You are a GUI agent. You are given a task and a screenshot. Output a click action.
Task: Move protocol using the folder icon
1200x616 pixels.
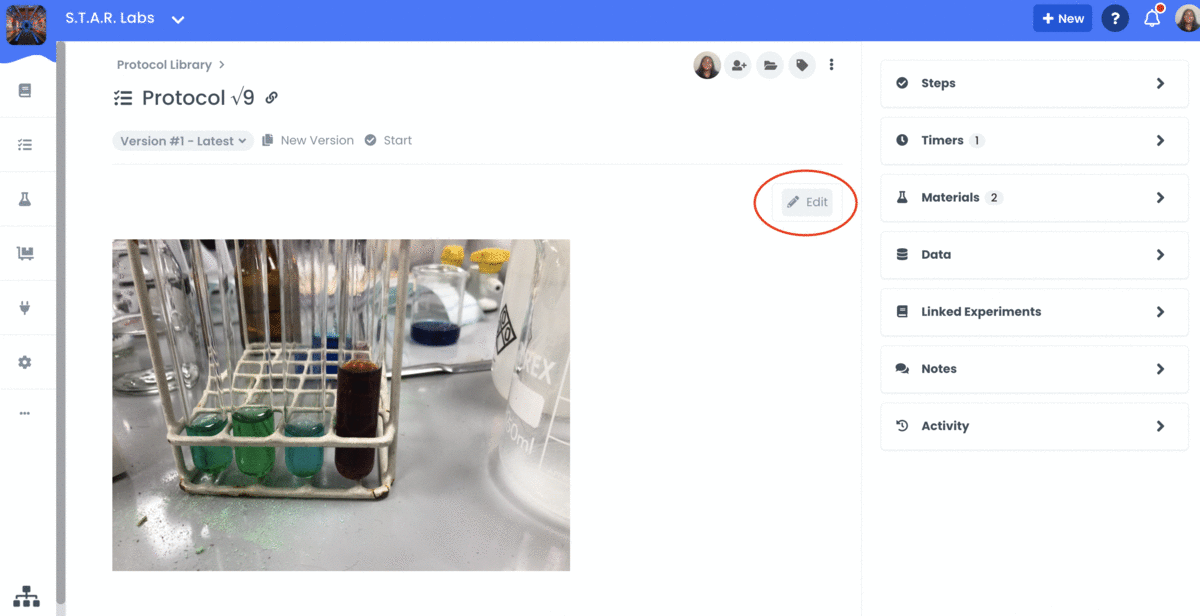pos(770,64)
